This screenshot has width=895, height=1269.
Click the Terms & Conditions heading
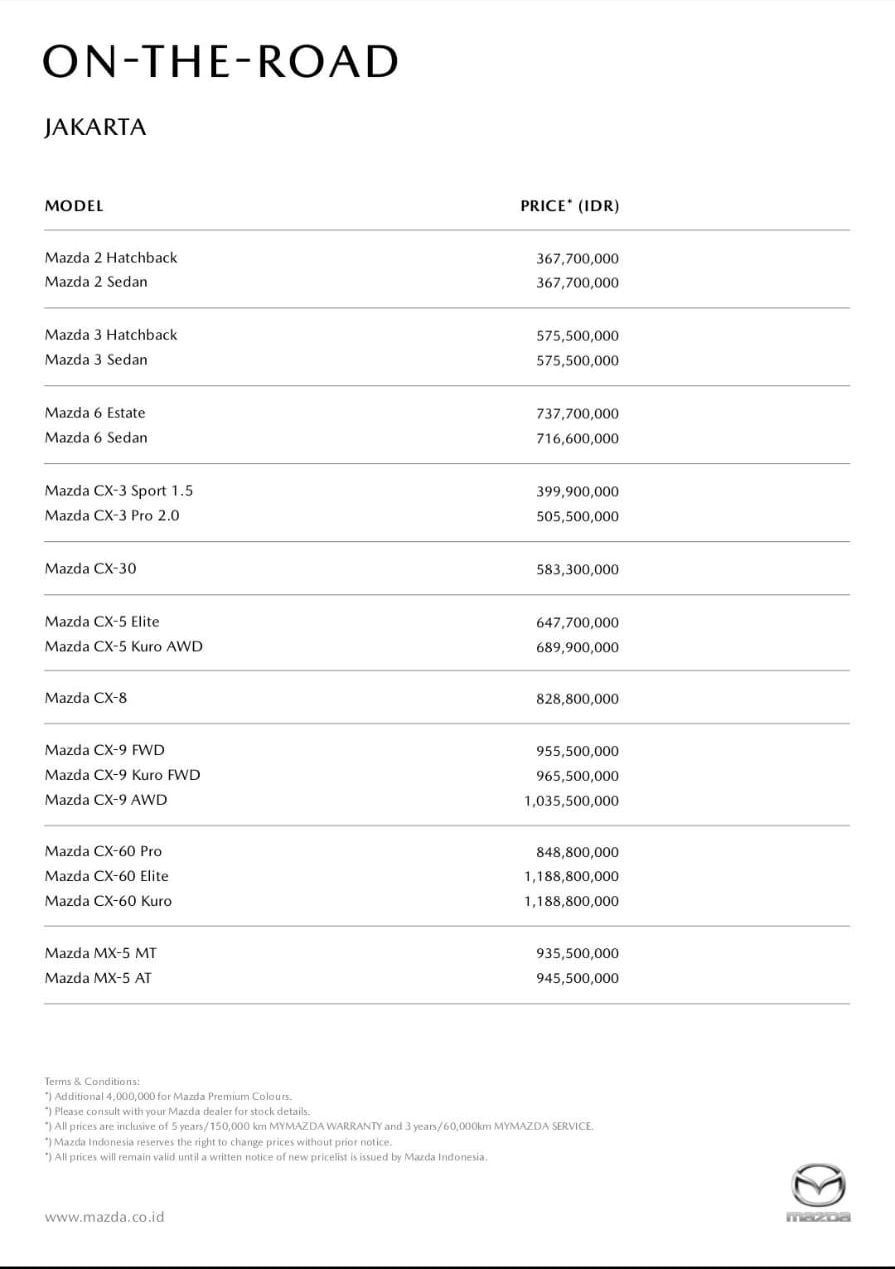(x=92, y=1081)
